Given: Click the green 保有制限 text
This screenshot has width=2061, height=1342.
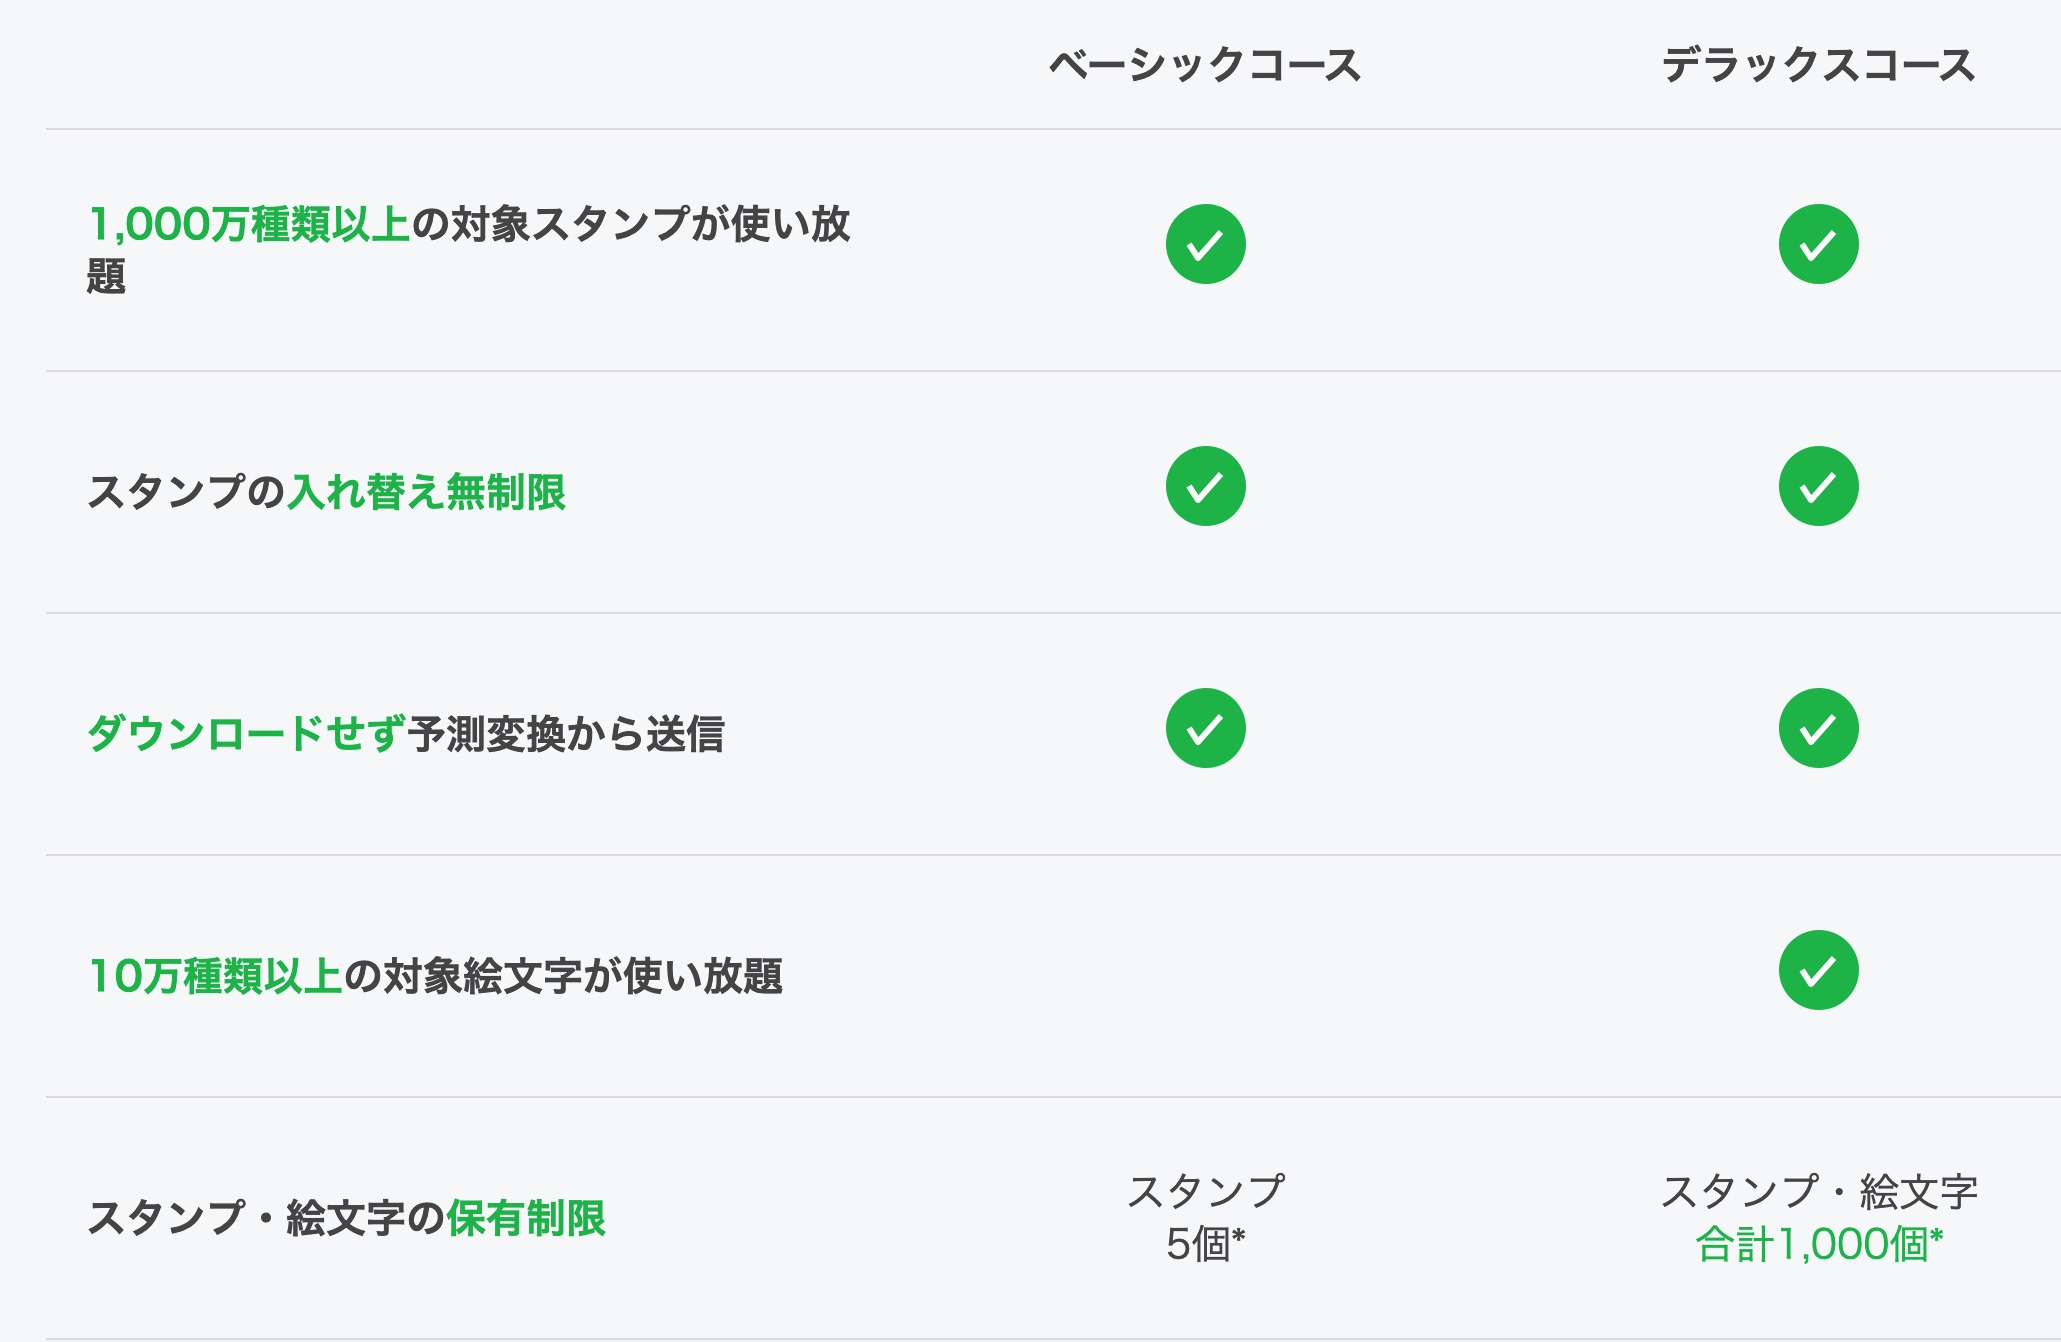Looking at the screenshot, I should [526, 1218].
